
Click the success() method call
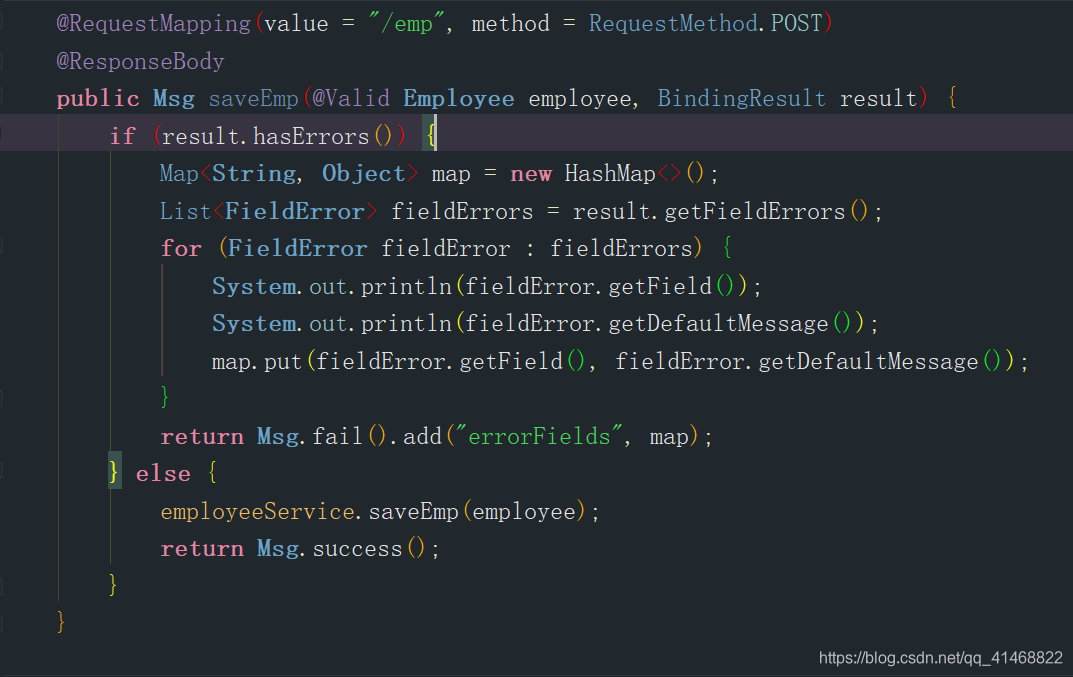tap(369, 549)
